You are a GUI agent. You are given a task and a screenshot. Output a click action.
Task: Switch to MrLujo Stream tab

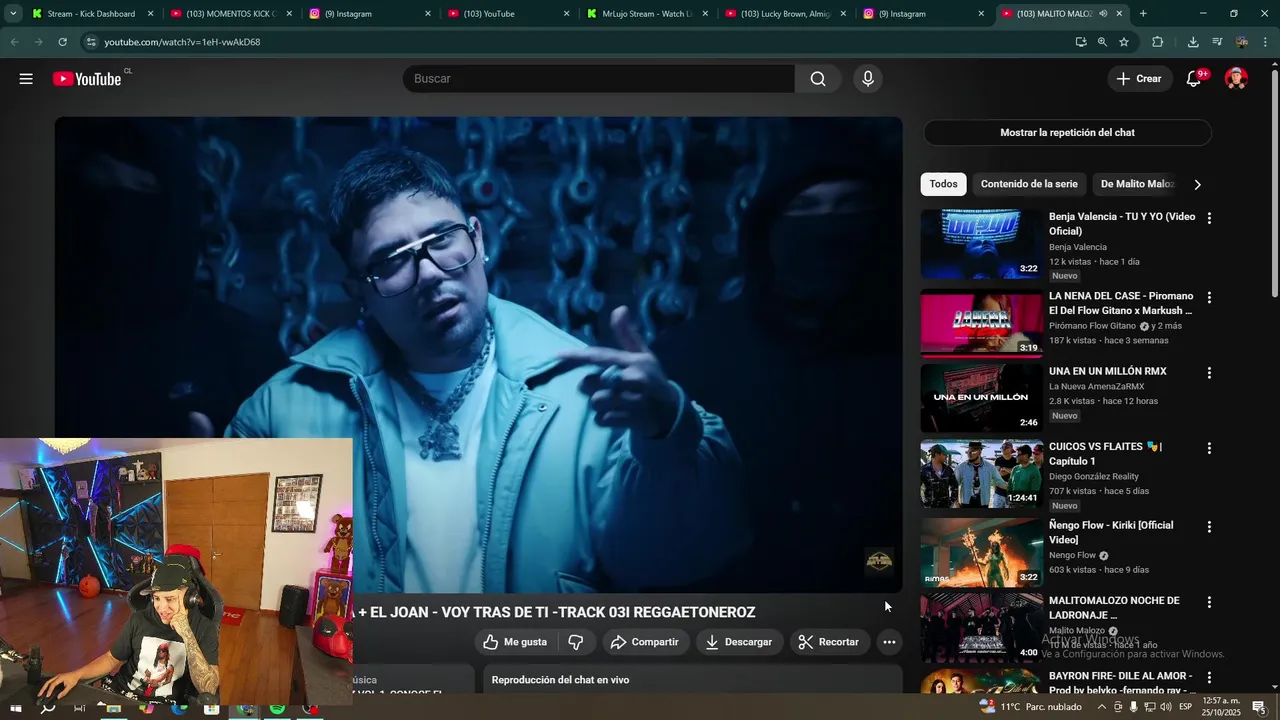click(x=646, y=14)
